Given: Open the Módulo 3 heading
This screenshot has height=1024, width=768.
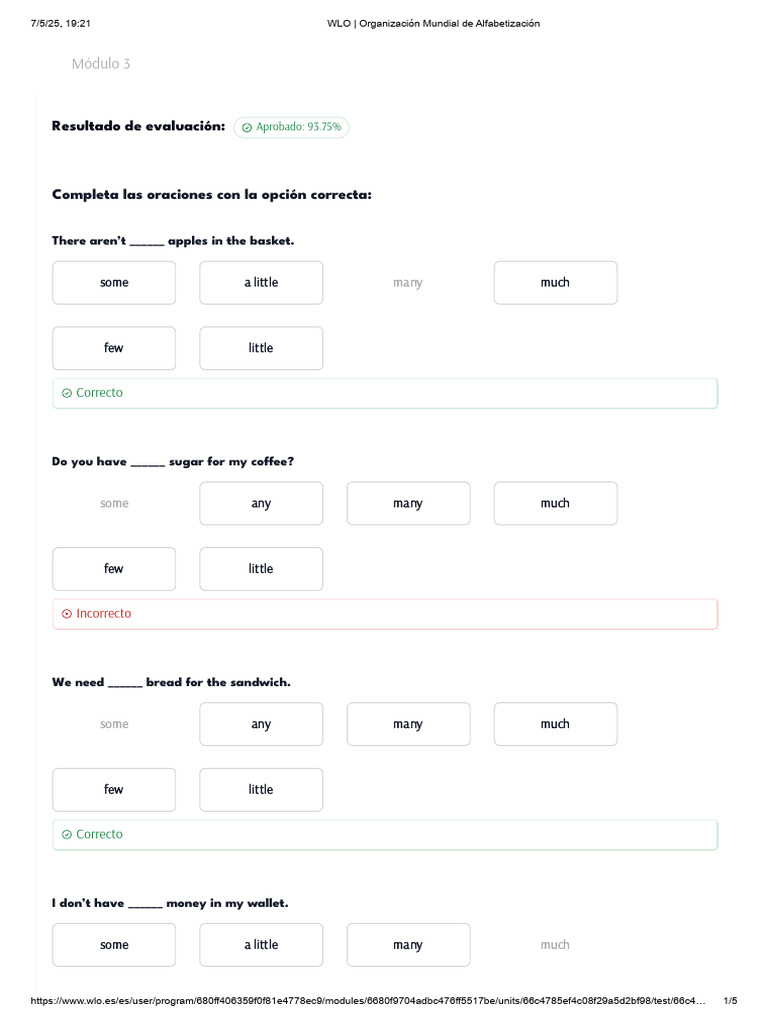Looking at the screenshot, I should [101, 64].
